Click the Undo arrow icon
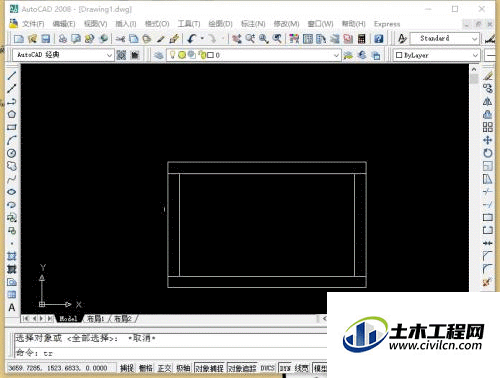This screenshot has height=378, width=500. point(192,39)
